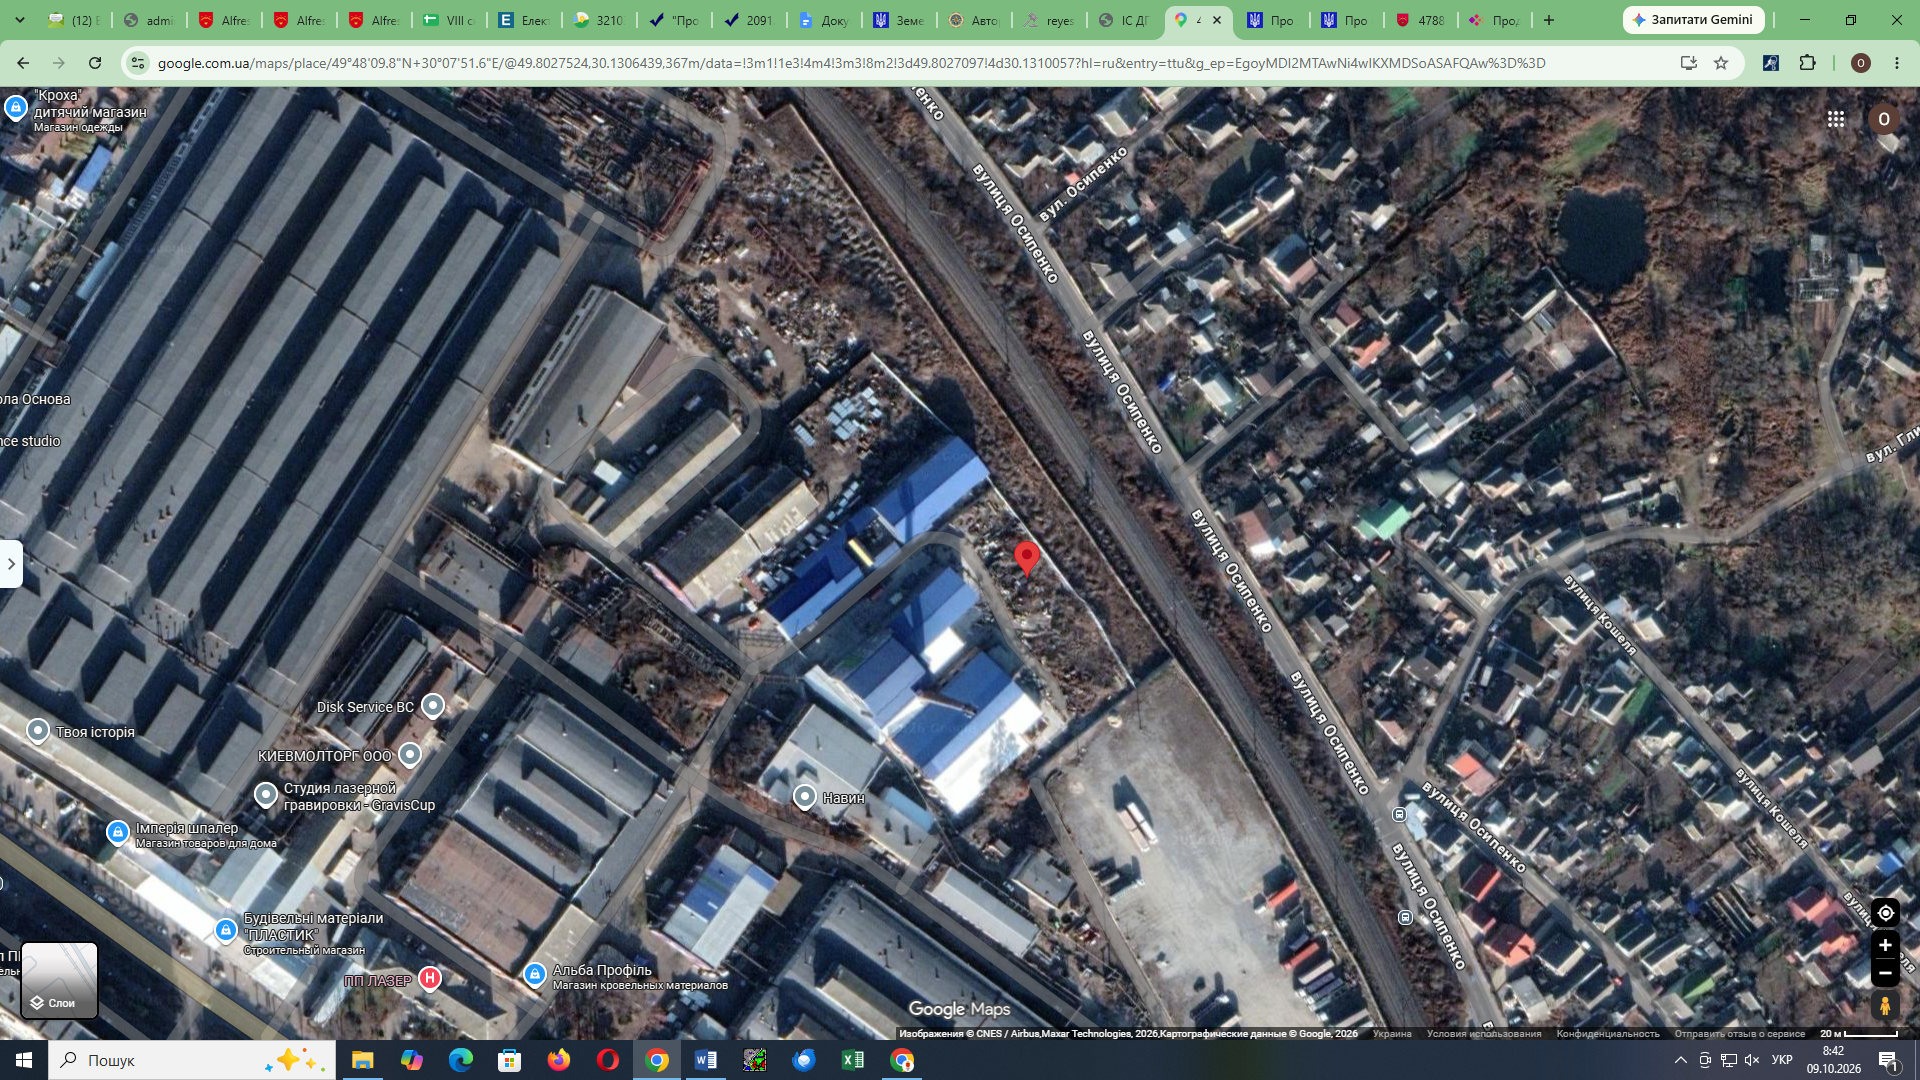
Task: Open Chrome extensions puzzle icon
Action: click(1807, 63)
